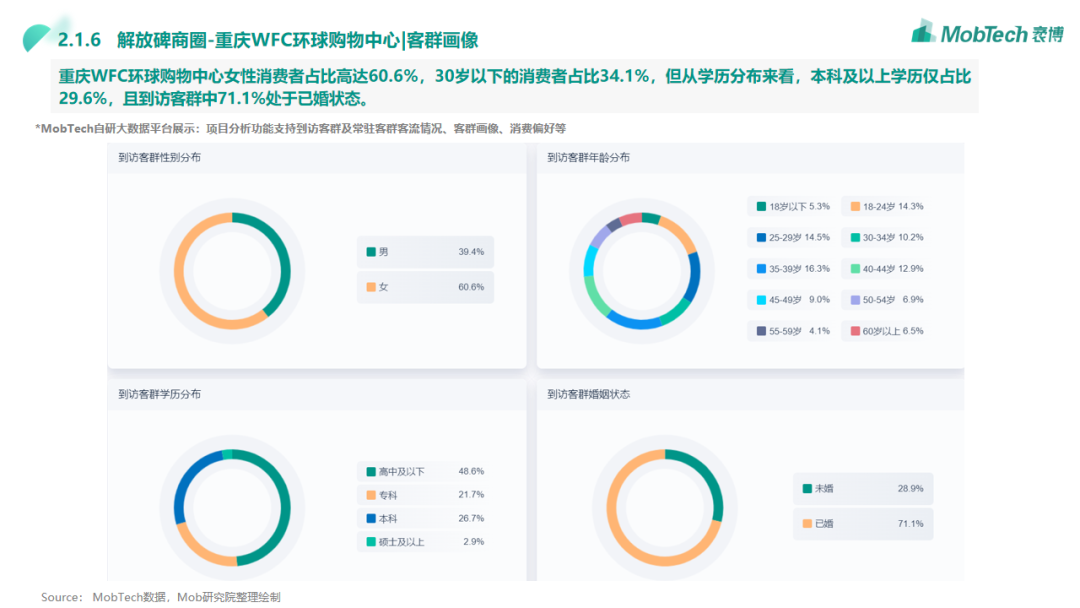
Task: Click the green swatch beside 男
Action: [x=371, y=252]
